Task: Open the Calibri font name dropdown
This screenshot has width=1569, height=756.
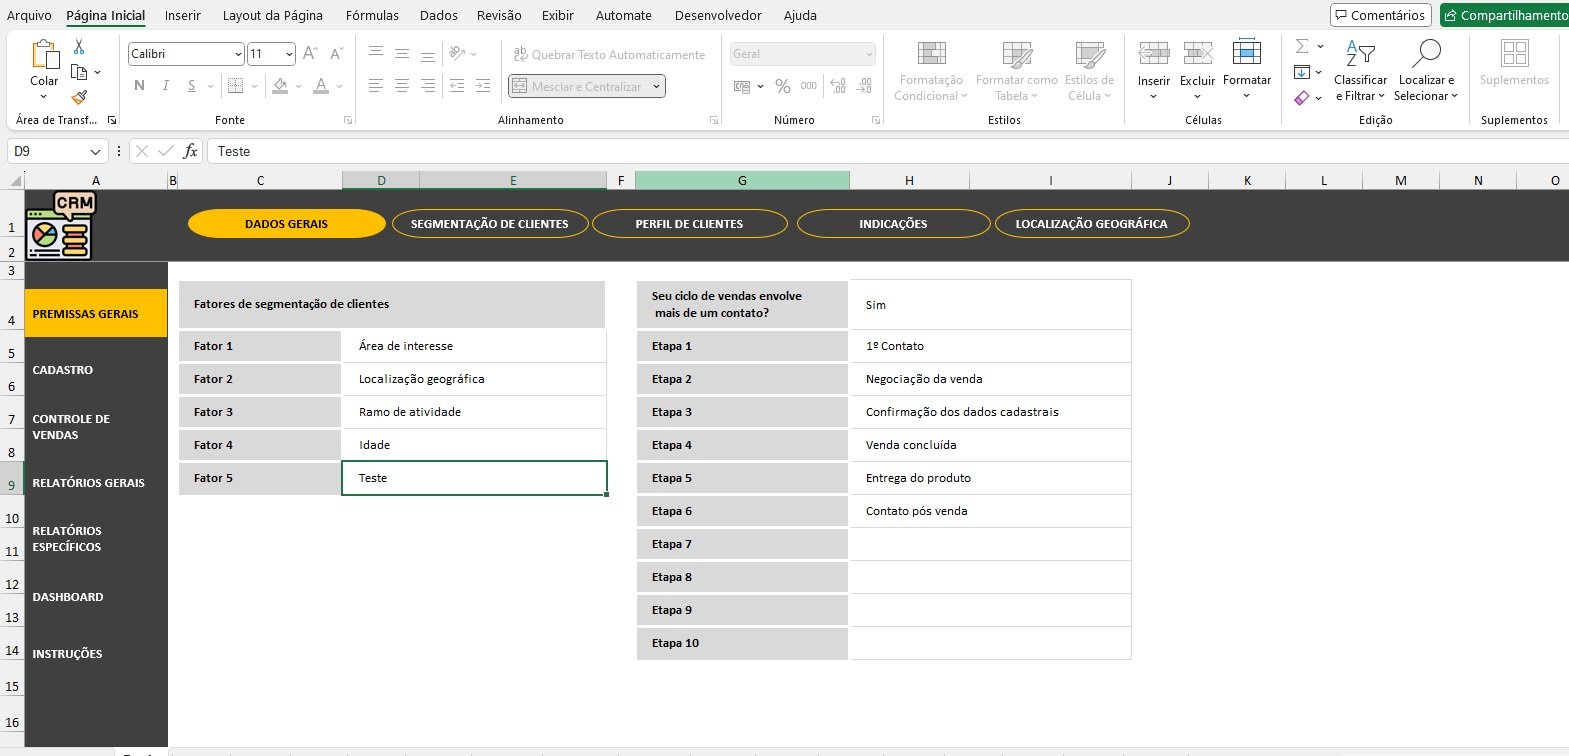Action: 238,54
